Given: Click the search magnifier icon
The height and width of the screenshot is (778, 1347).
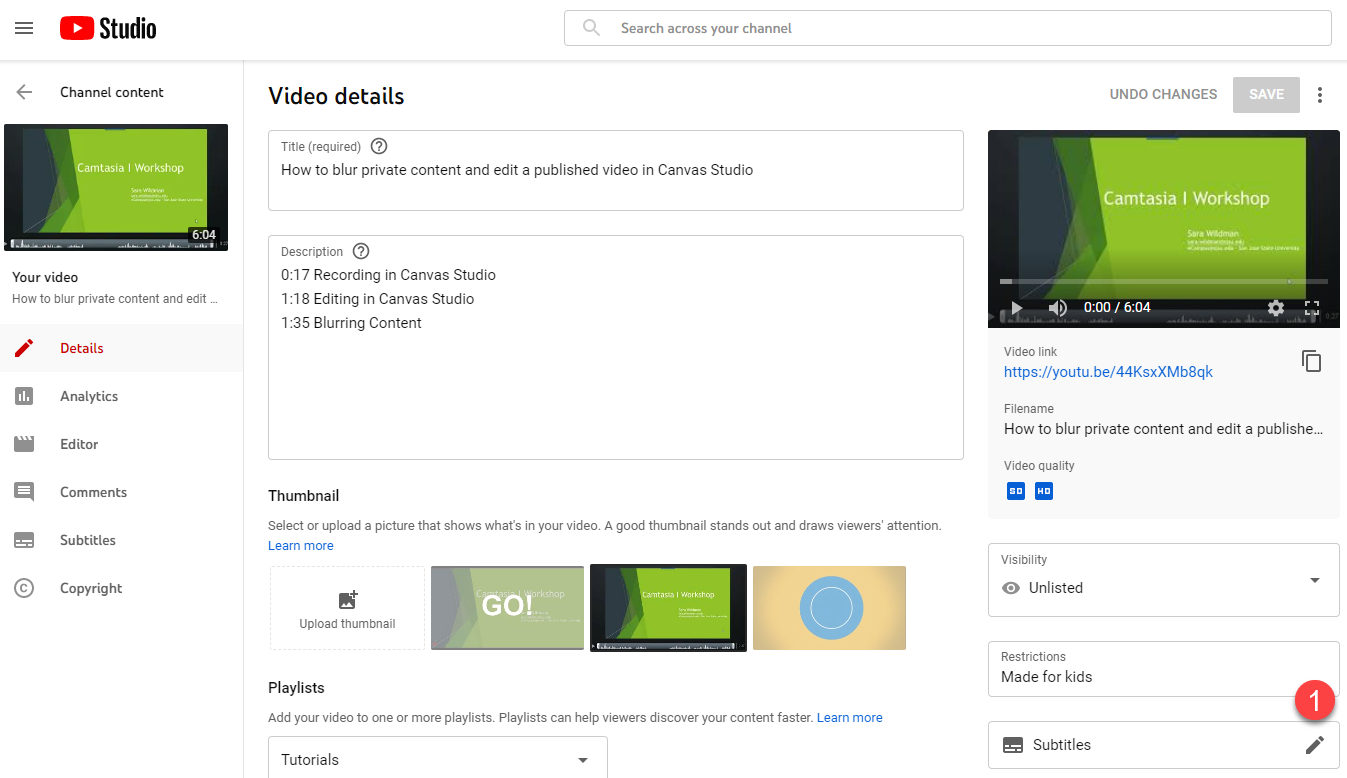Looking at the screenshot, I should 592,28.
